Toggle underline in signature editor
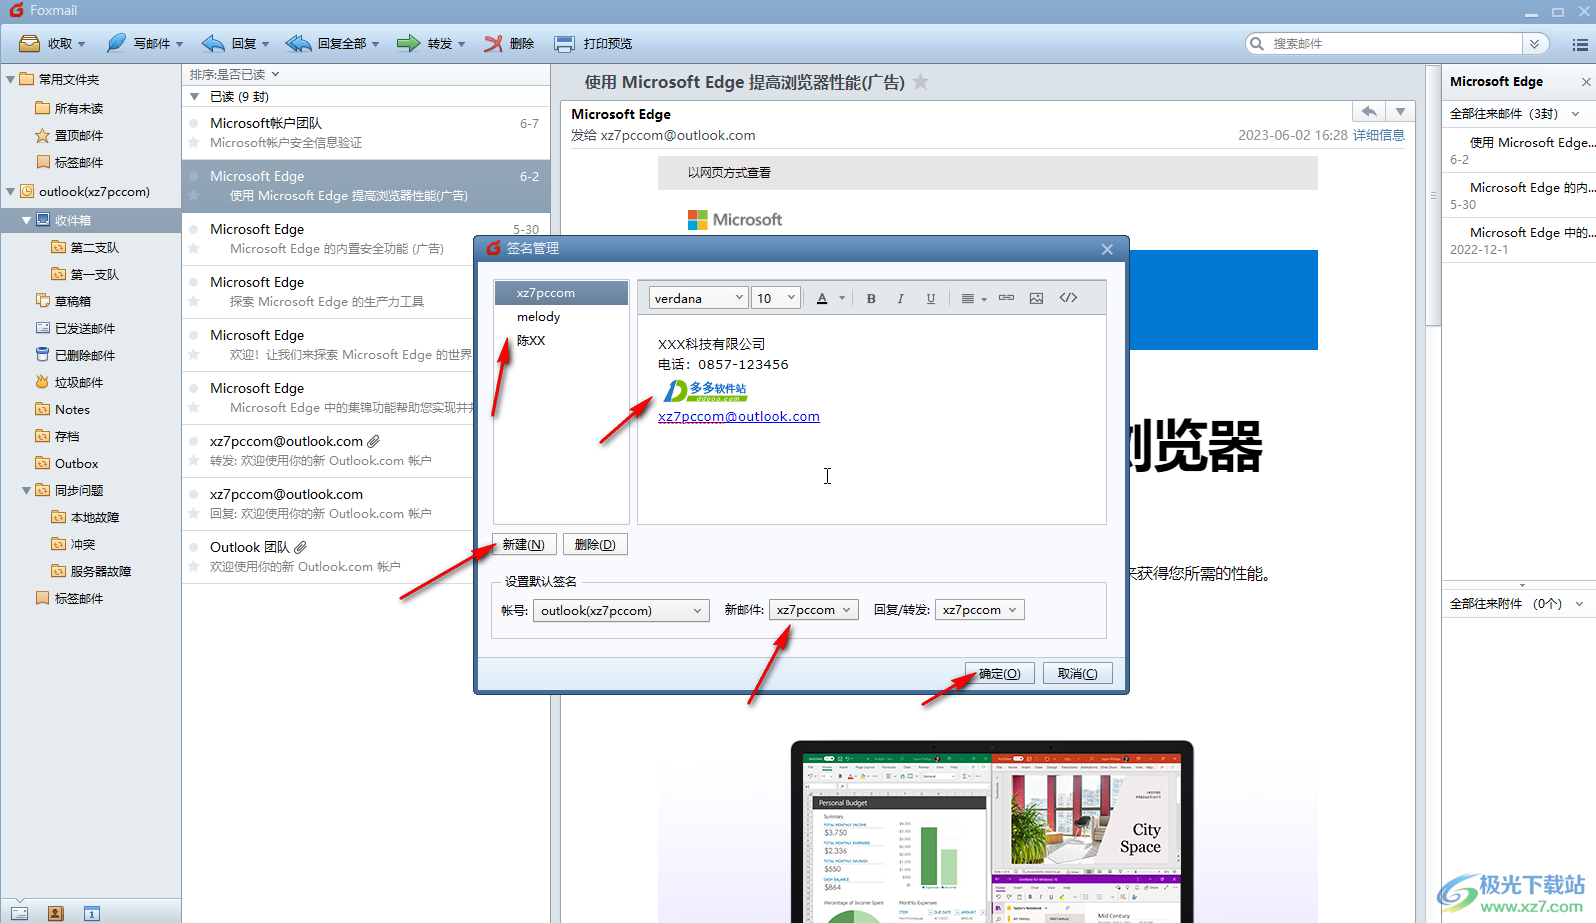The width and height of the screenshot is (1596, 923). click(x=931, y=298)
